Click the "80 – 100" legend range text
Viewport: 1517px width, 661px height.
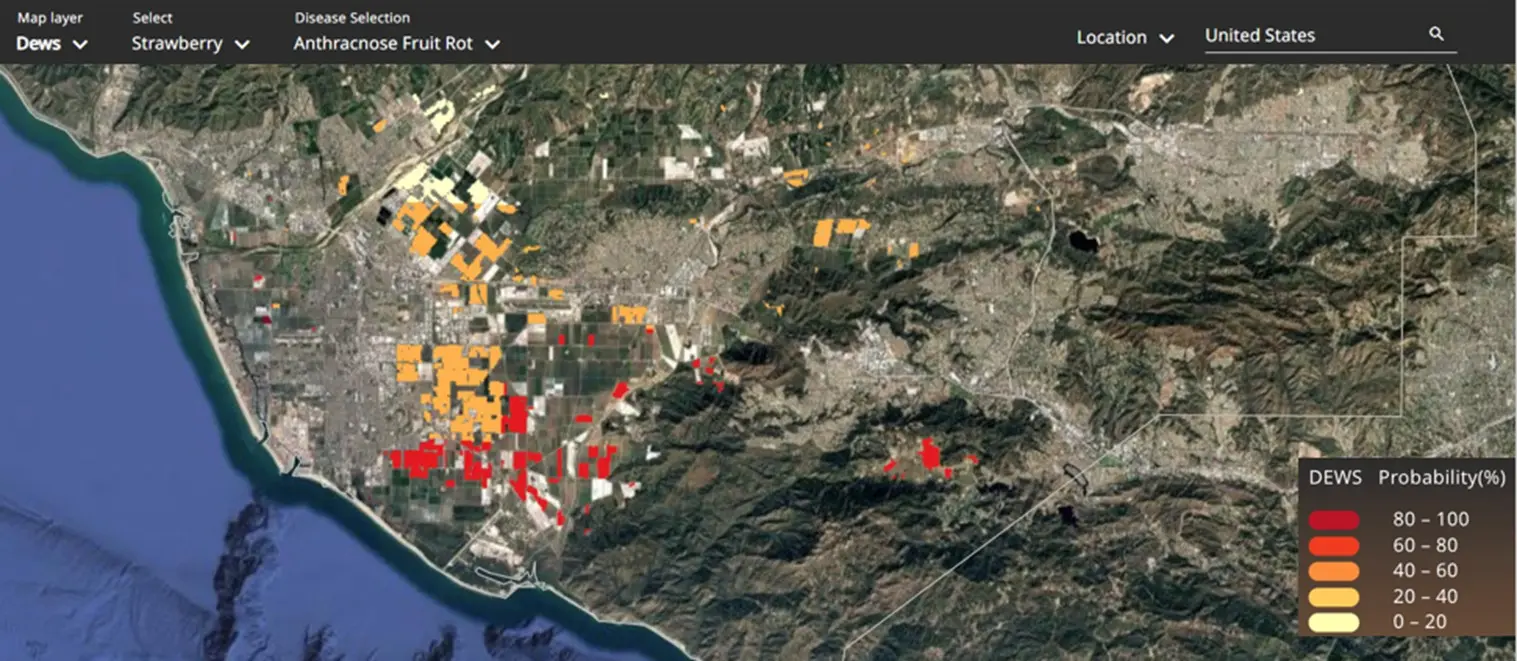[x=1431, y=520]
